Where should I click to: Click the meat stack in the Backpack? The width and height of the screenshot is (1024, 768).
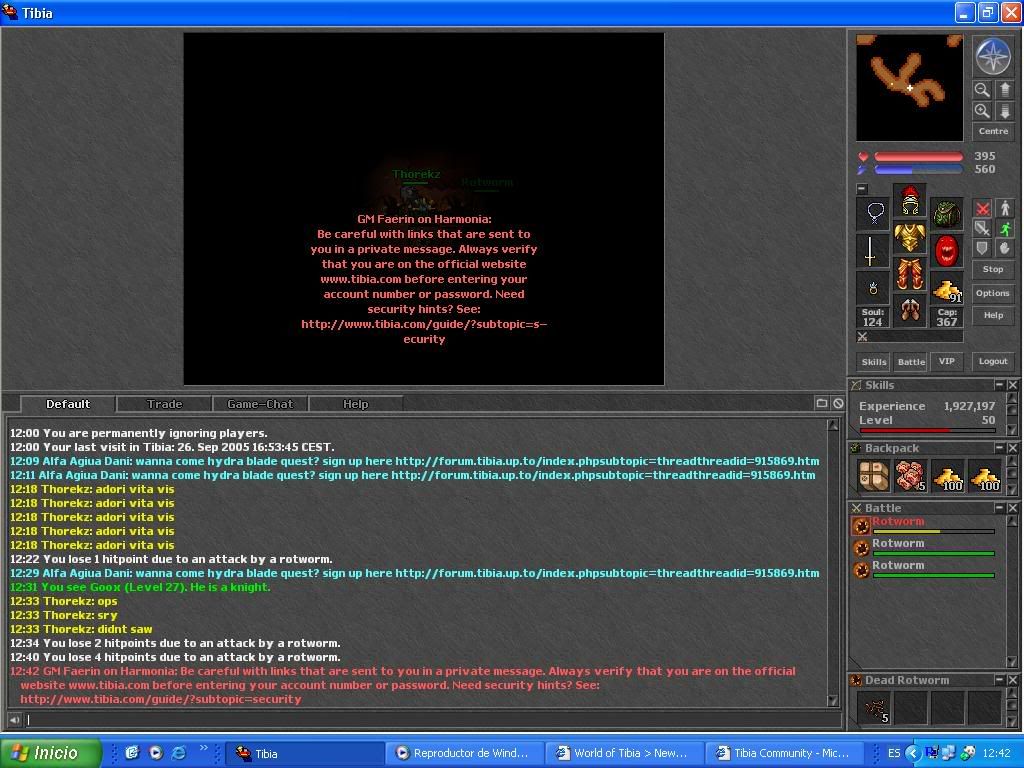point(910,475)
